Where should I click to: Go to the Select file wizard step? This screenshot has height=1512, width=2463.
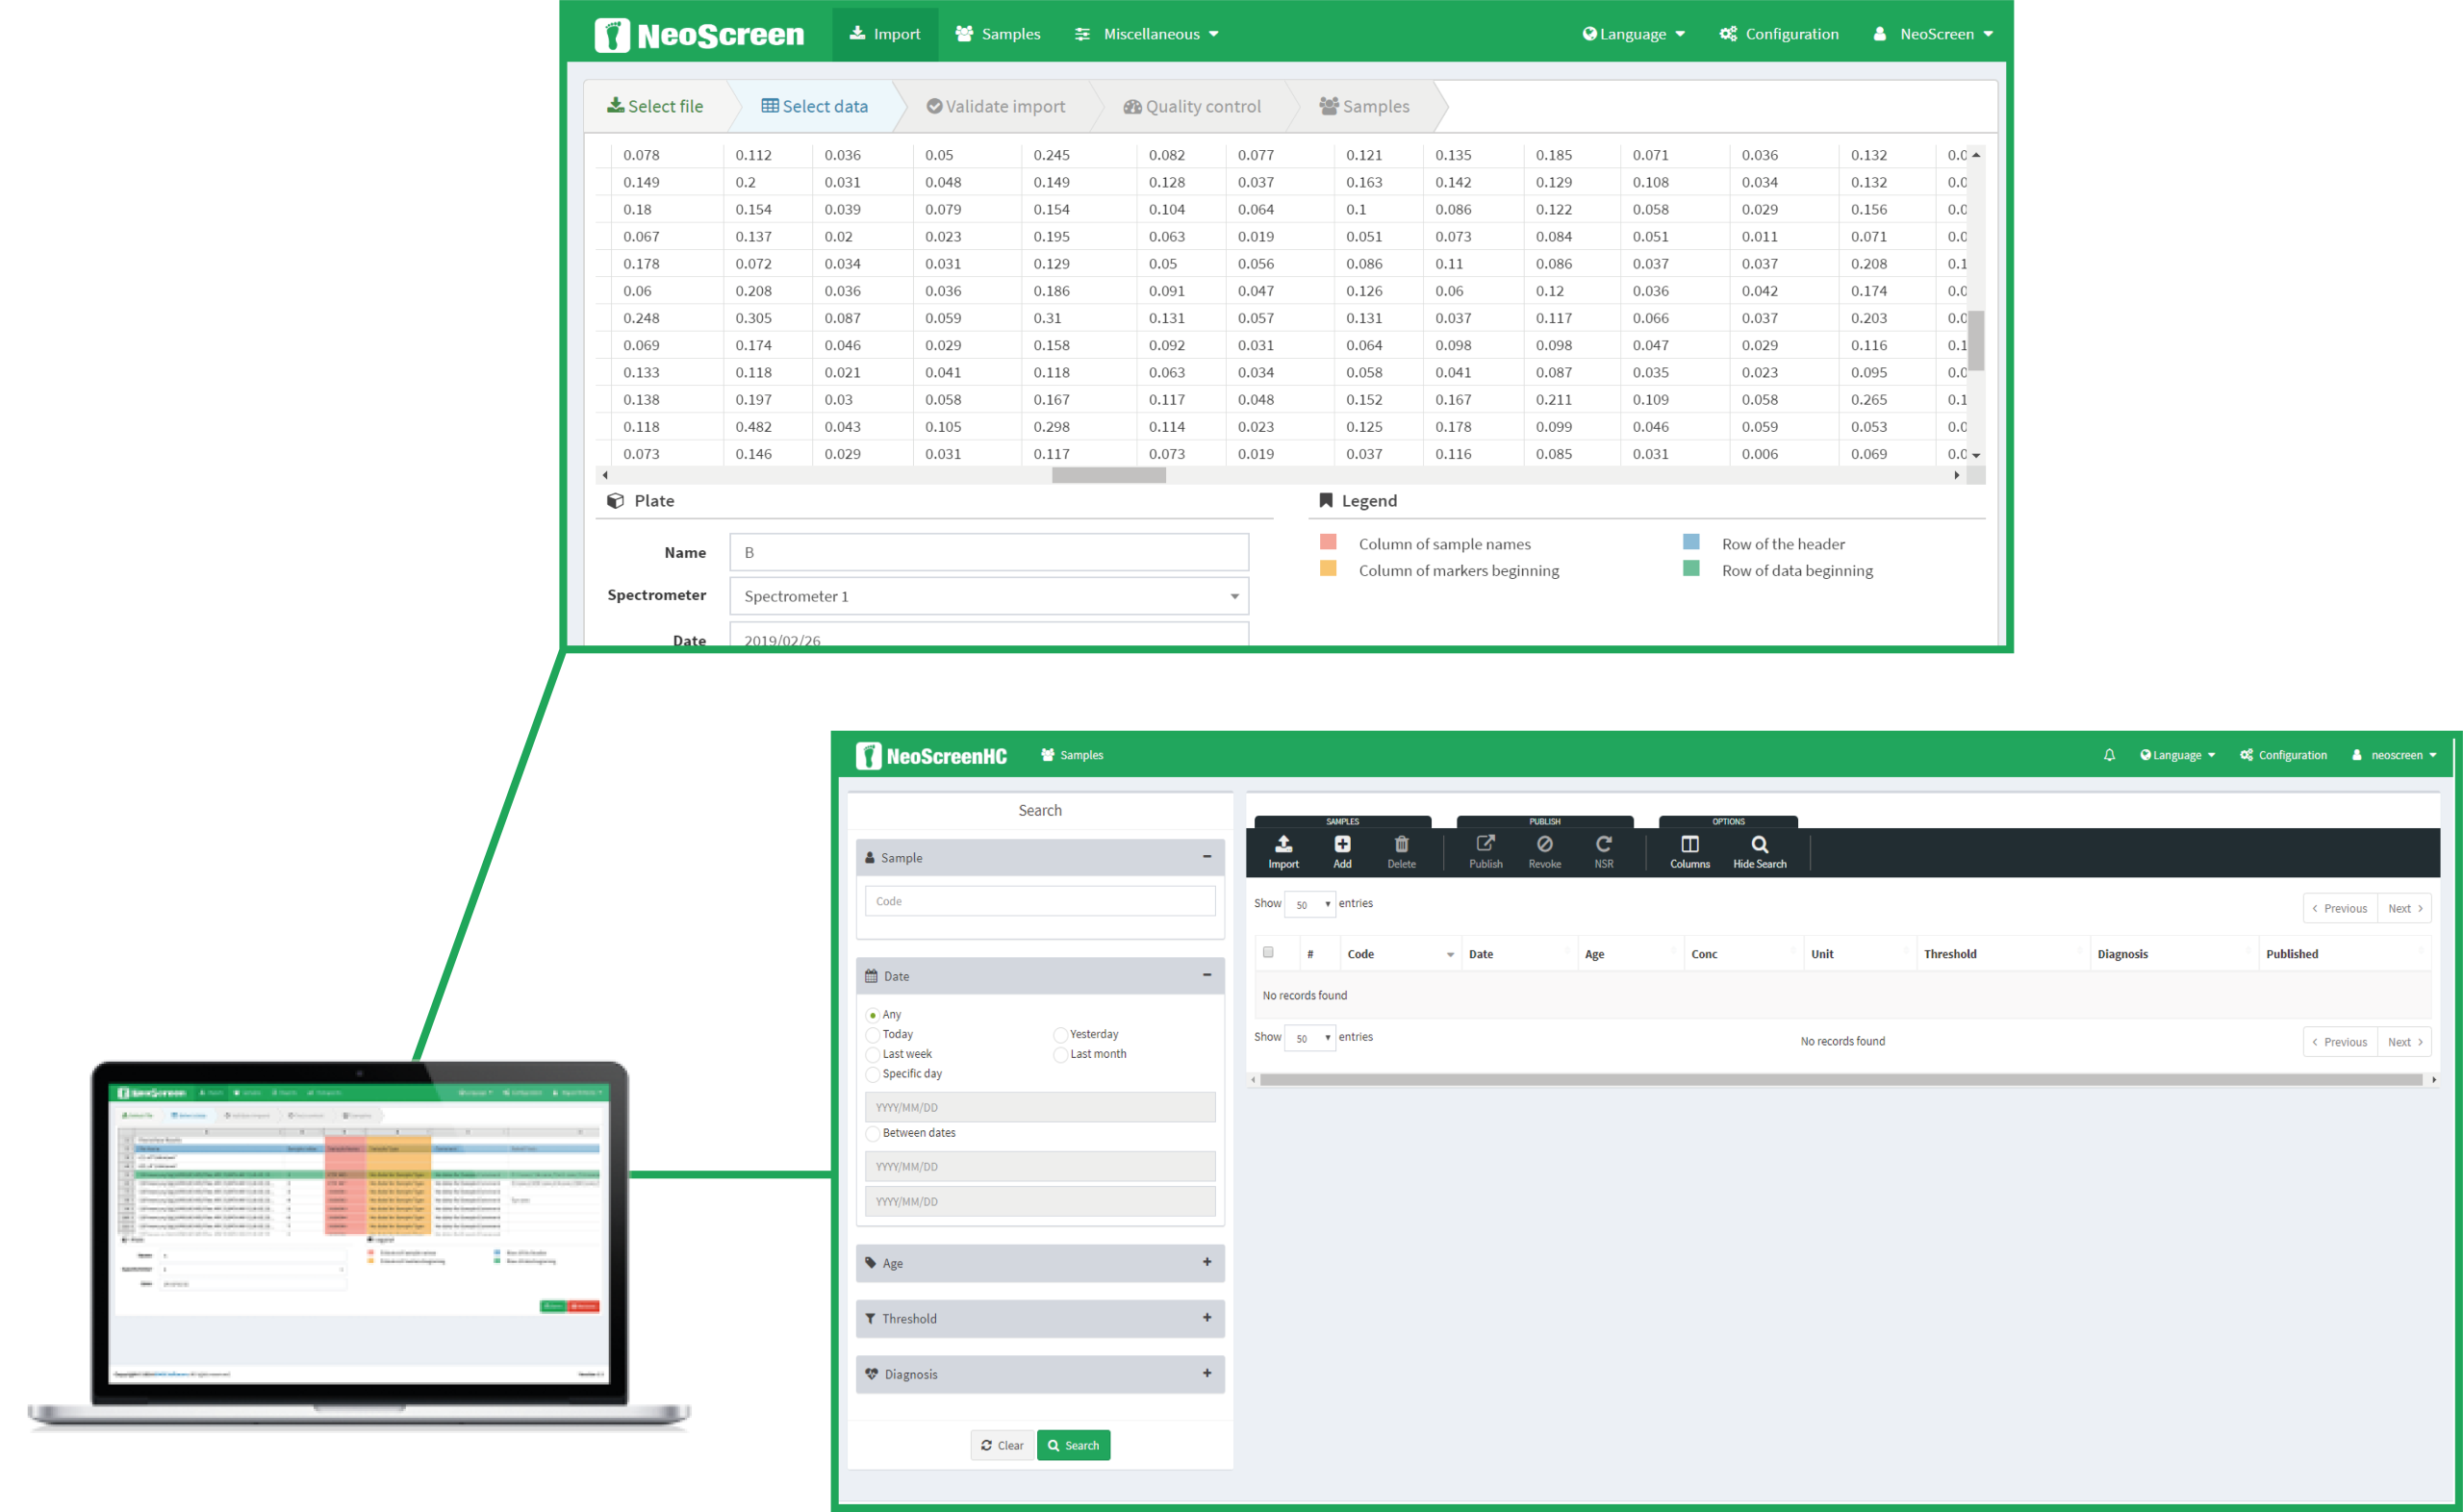coord(656,106)
